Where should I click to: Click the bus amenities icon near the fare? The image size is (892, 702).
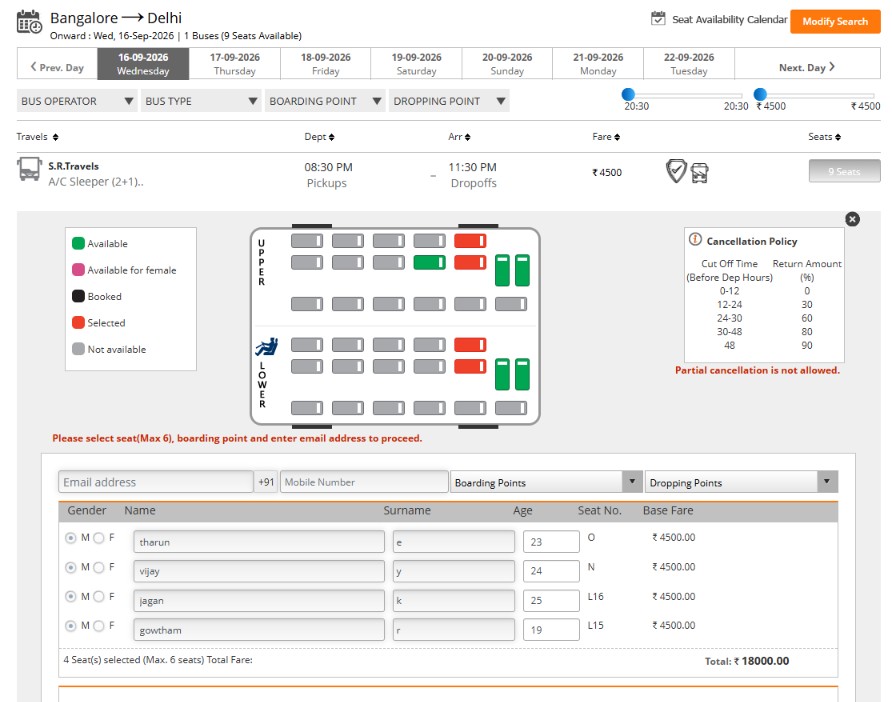[x=700, y=172]
